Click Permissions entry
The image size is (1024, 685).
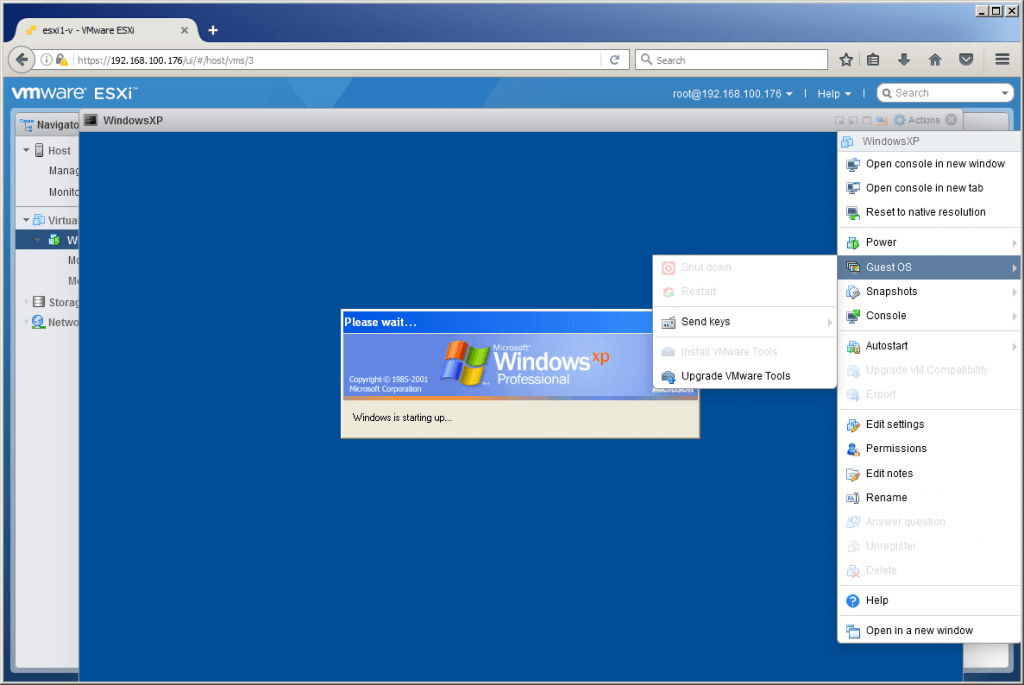click(930, 449)
